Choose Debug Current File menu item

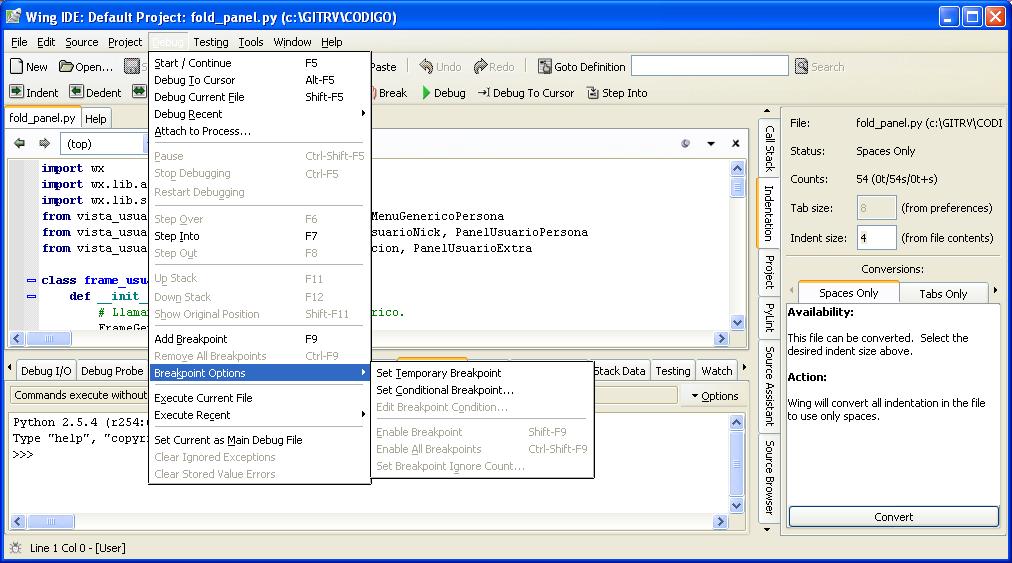point(259,97)
